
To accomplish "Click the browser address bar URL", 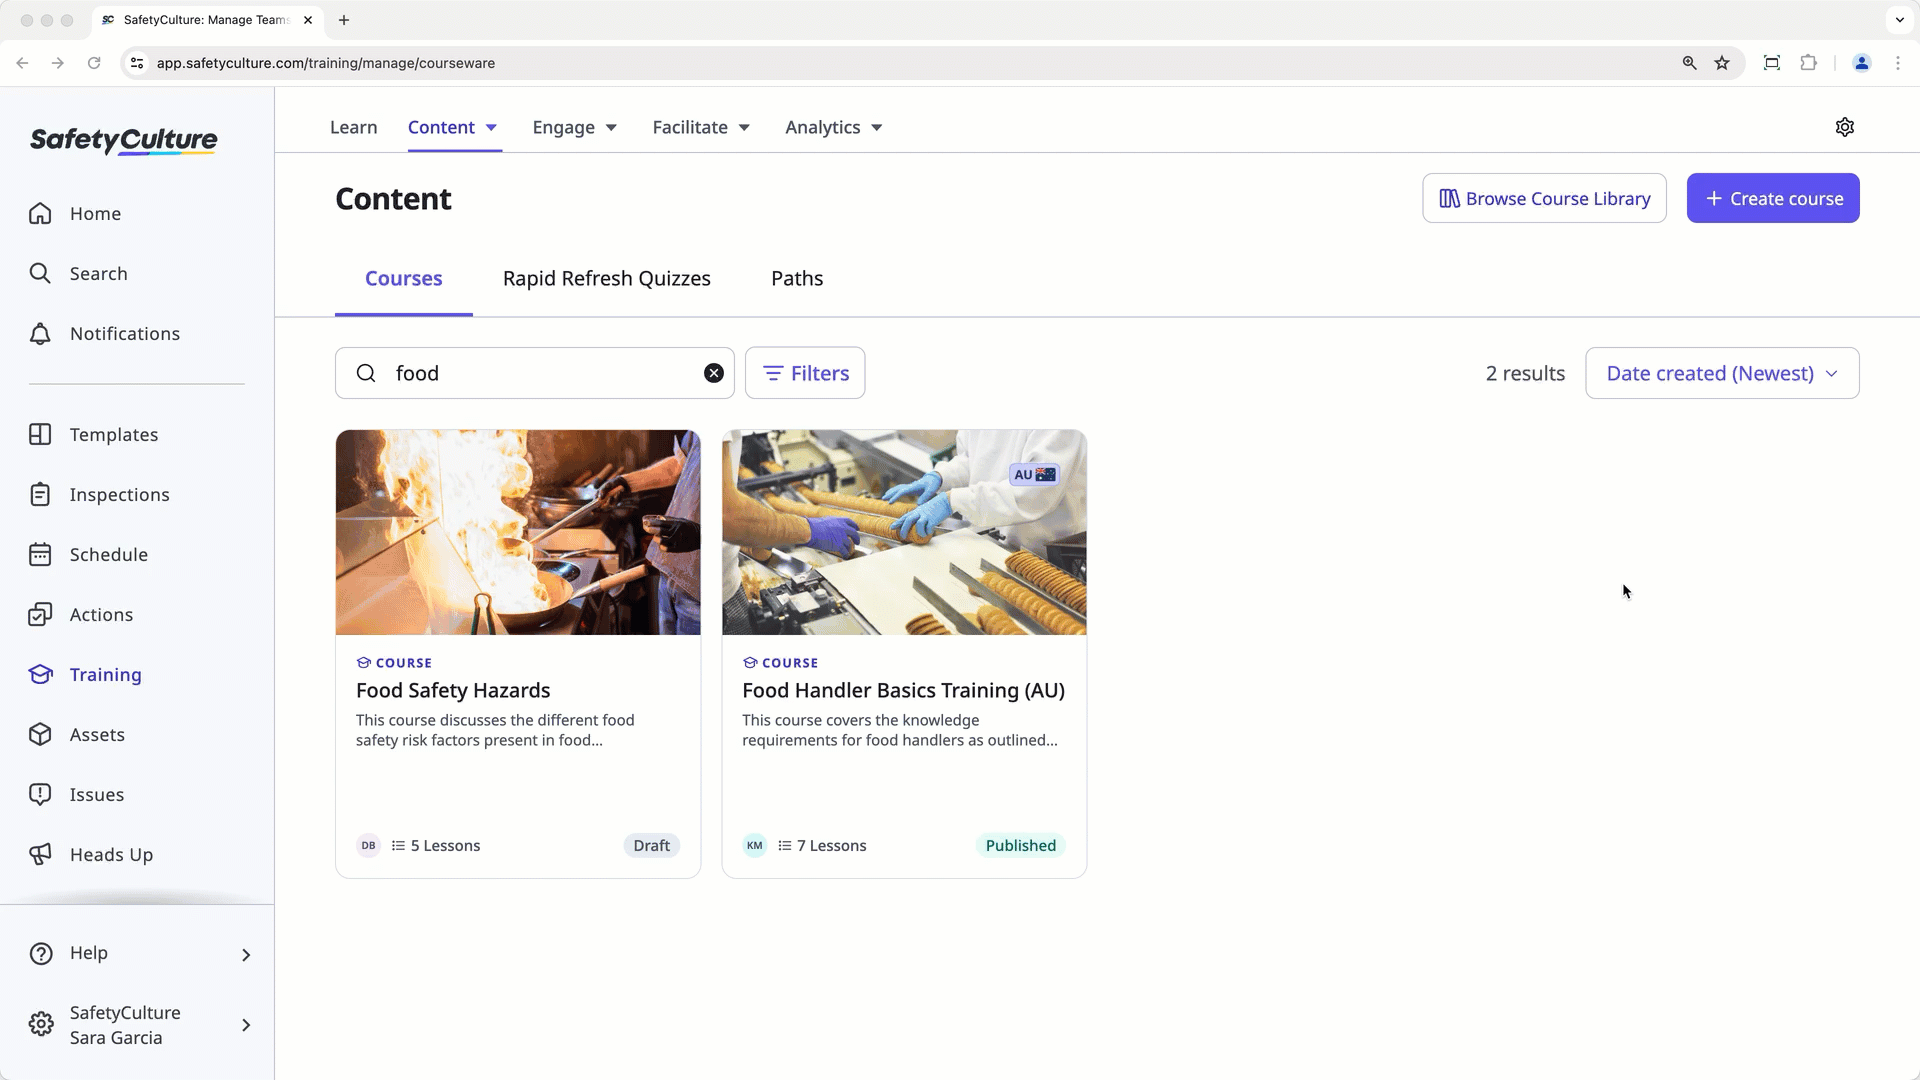I will tap(326, 63).
